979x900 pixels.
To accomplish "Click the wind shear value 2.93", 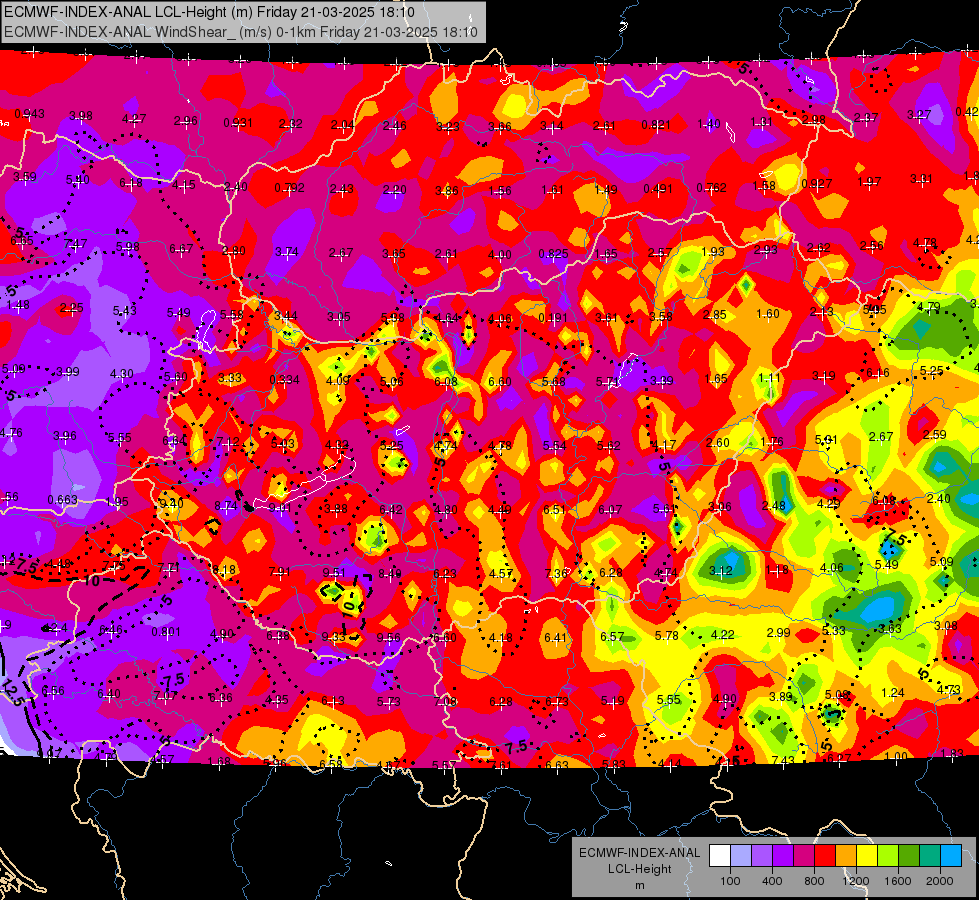I will tap(765, 250).
